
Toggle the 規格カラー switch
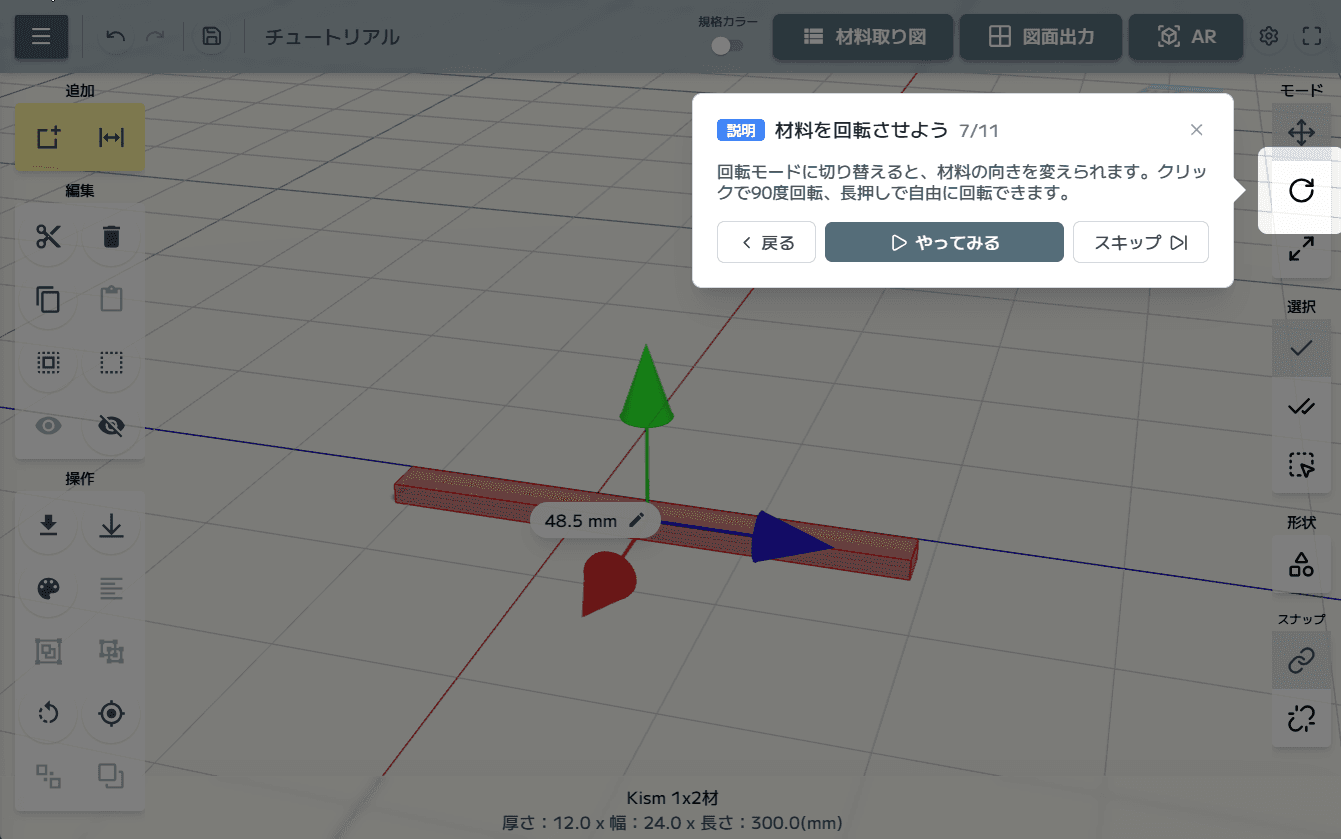pyautogui.click(x=727, y=45)
